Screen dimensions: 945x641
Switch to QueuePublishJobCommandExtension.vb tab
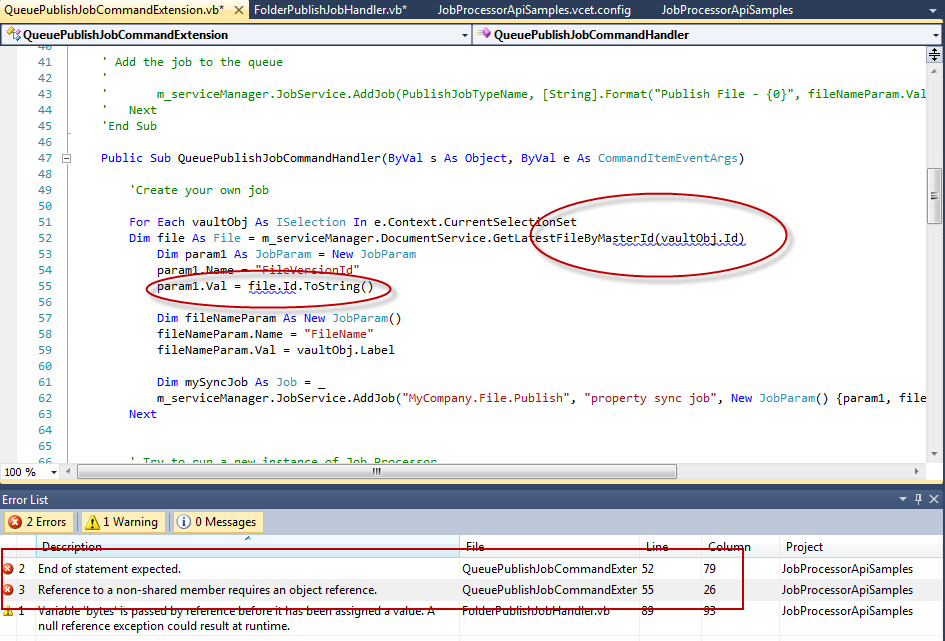point(115,10)
